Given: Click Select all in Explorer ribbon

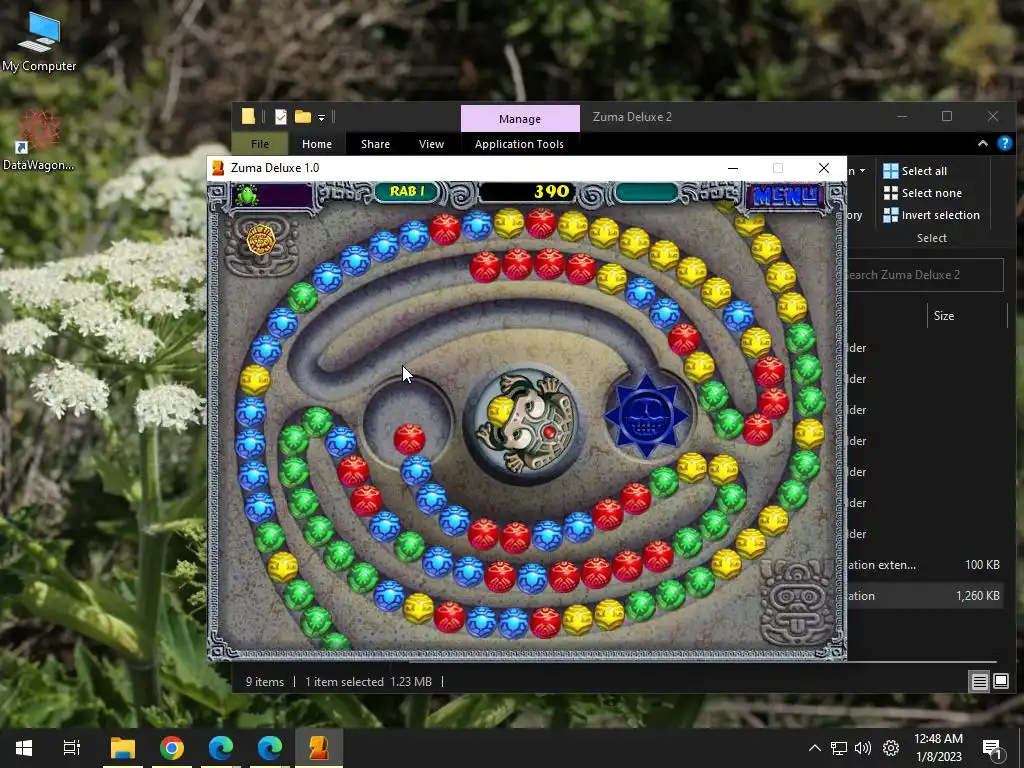Looking at the screenshot, I should point(915,171).
